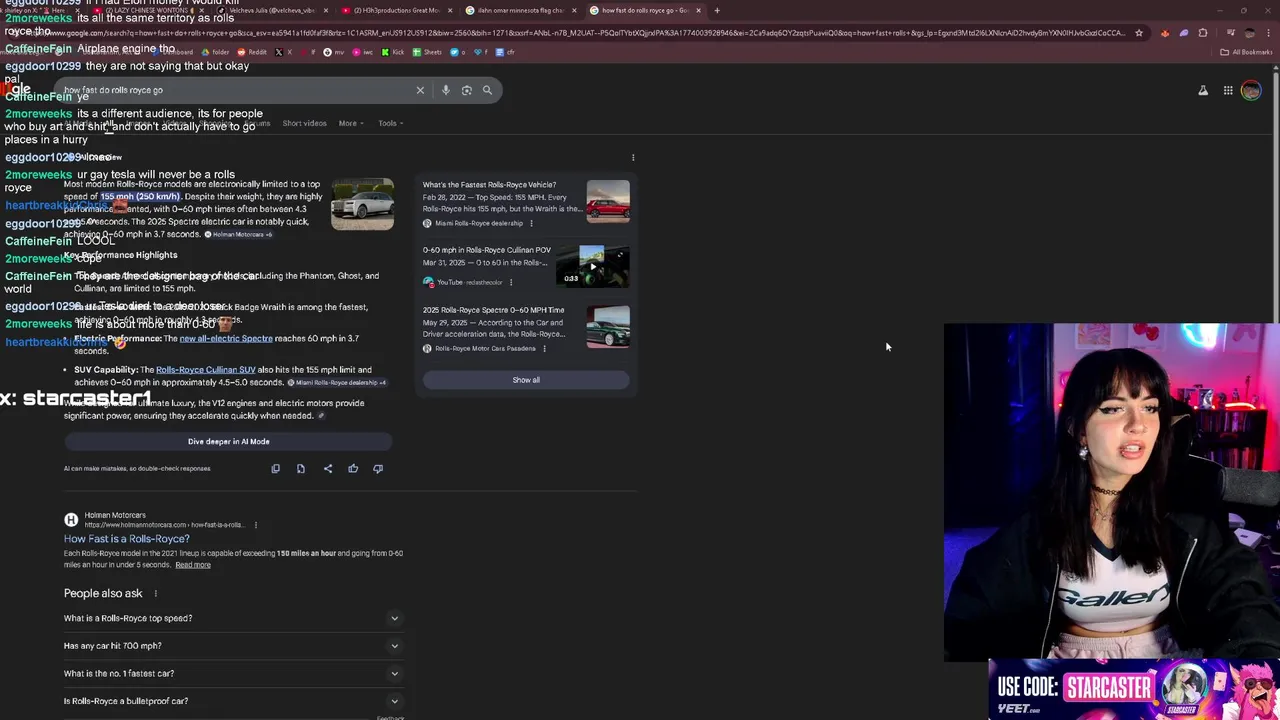Clear the search box with the X icon
Screen dimensions: 1280x720
pos(420,90)
